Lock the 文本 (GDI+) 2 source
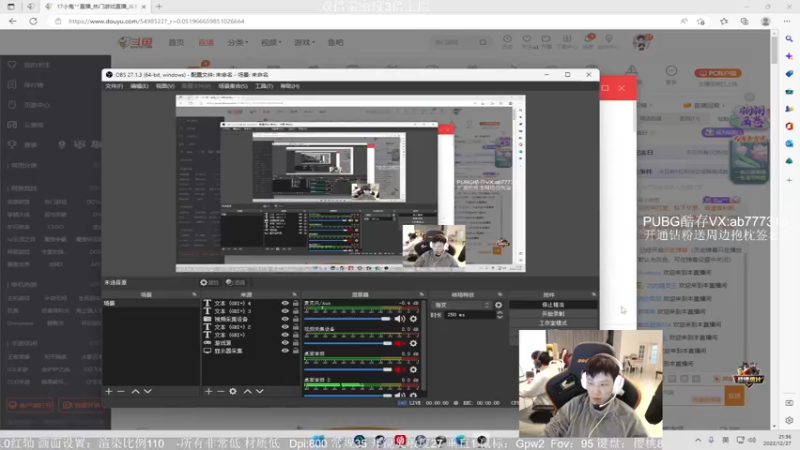This screenshot has height=450, width=800. [295, 327]
